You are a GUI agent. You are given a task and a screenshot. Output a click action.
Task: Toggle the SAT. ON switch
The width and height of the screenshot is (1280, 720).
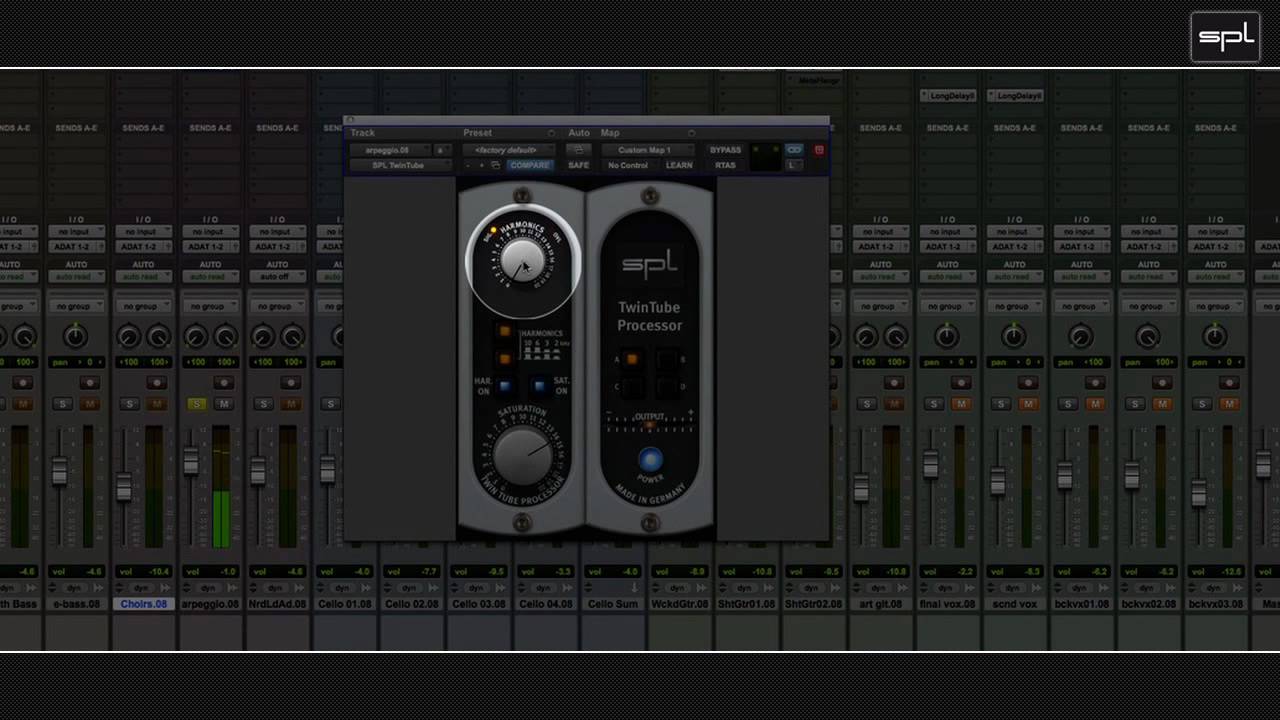pos(540,386)
